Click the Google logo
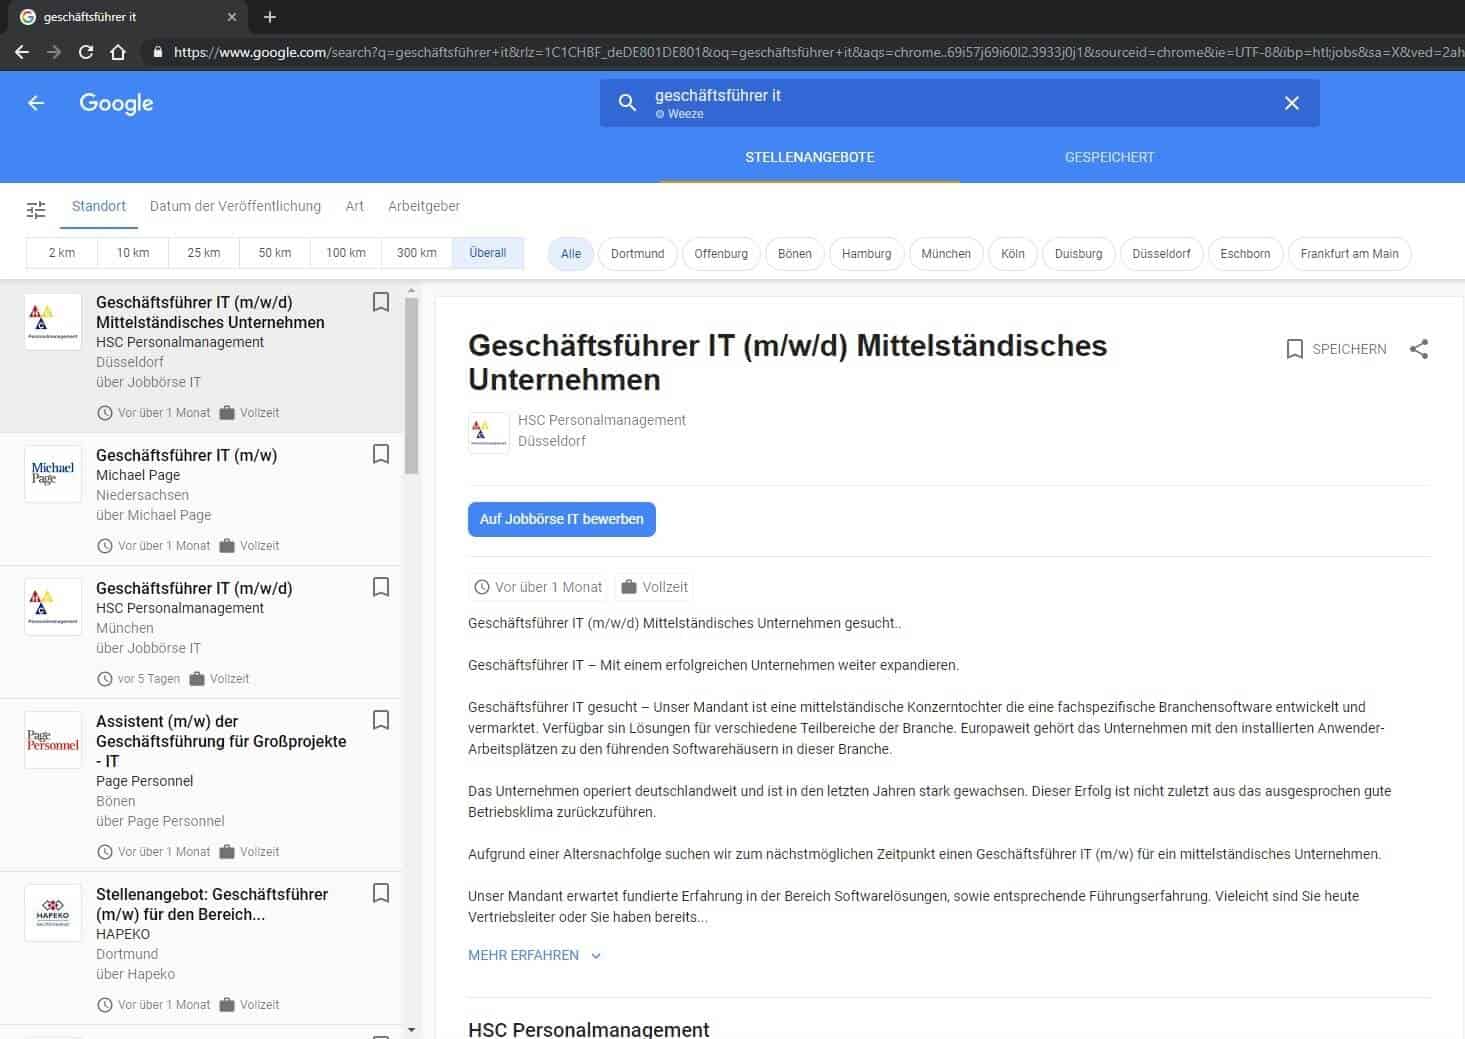The image size is (1465, 1039). 116,103
